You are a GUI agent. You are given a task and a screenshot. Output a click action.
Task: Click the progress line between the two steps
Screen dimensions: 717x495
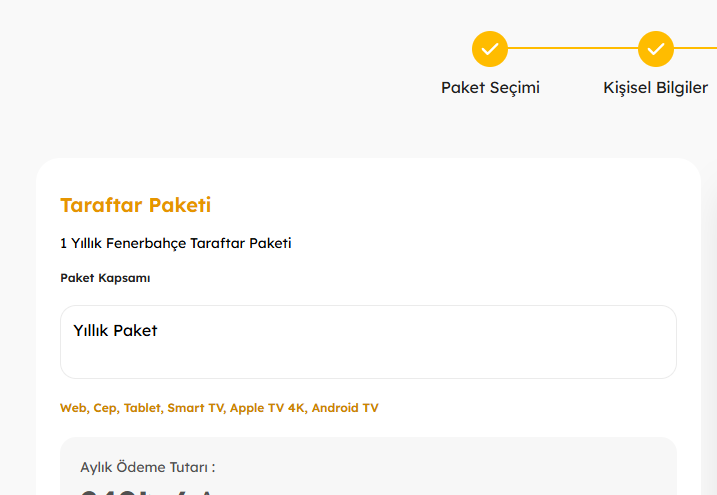[x=573, y=48]
